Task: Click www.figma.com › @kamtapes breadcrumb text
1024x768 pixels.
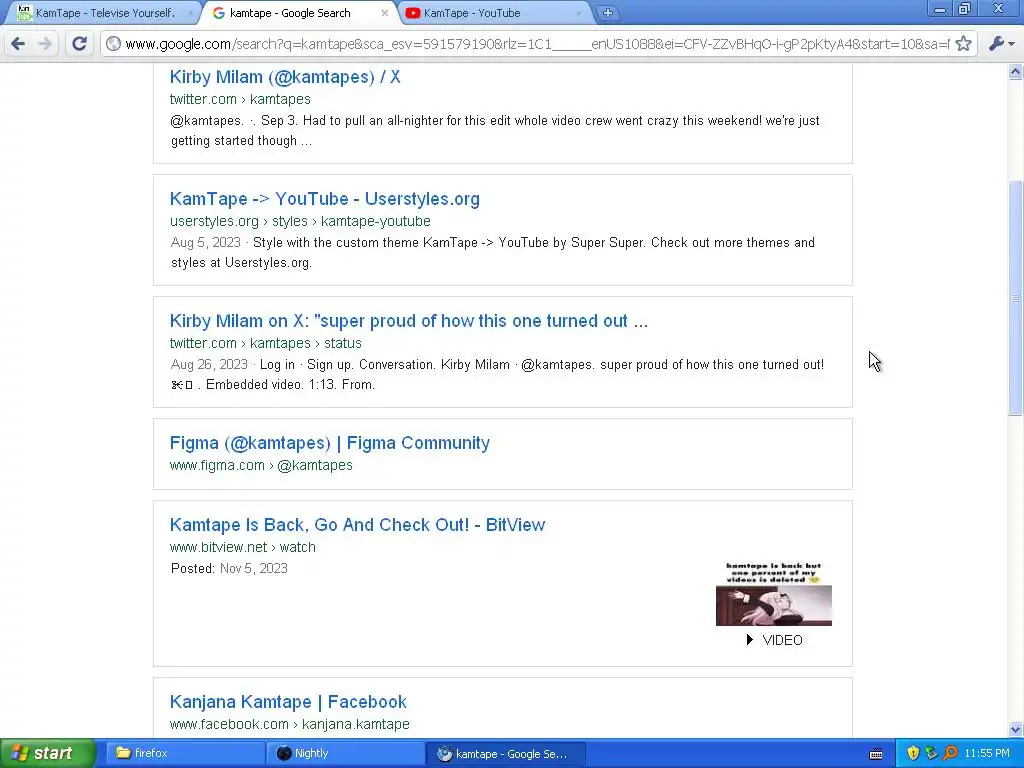Action: (261, 465)
